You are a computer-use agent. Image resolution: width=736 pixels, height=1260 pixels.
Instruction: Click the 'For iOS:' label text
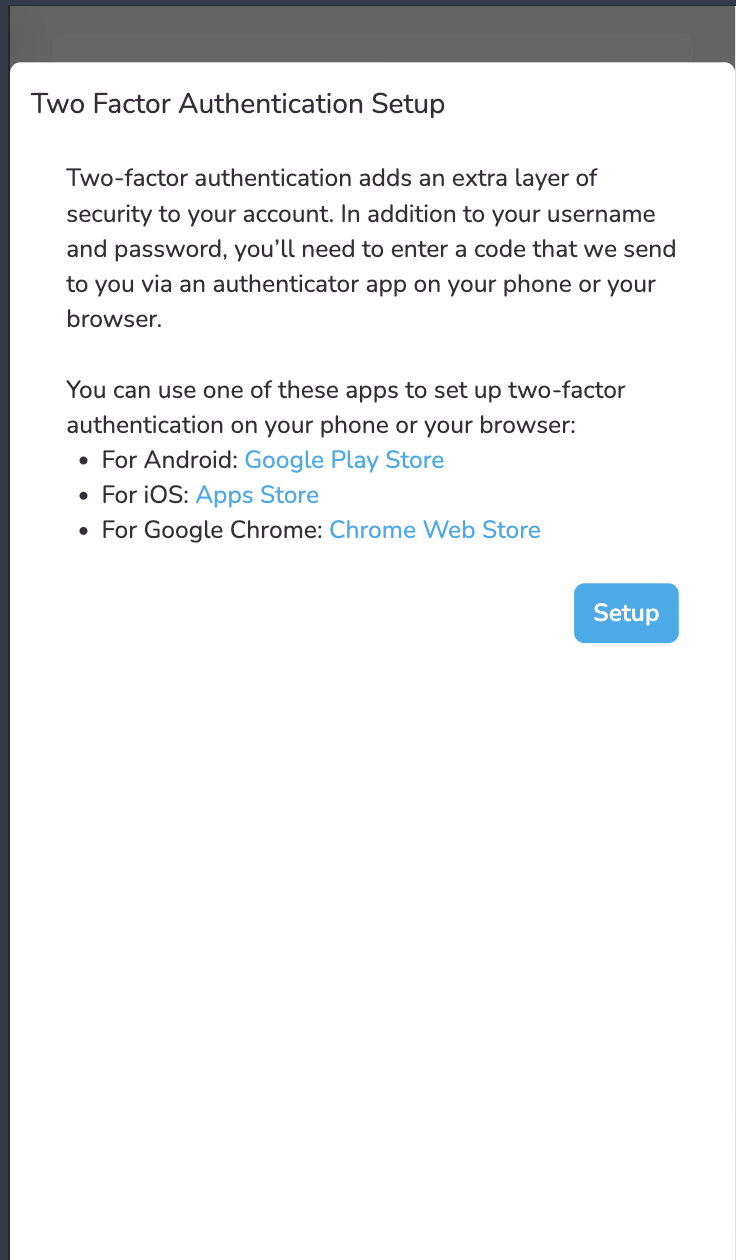145,495
